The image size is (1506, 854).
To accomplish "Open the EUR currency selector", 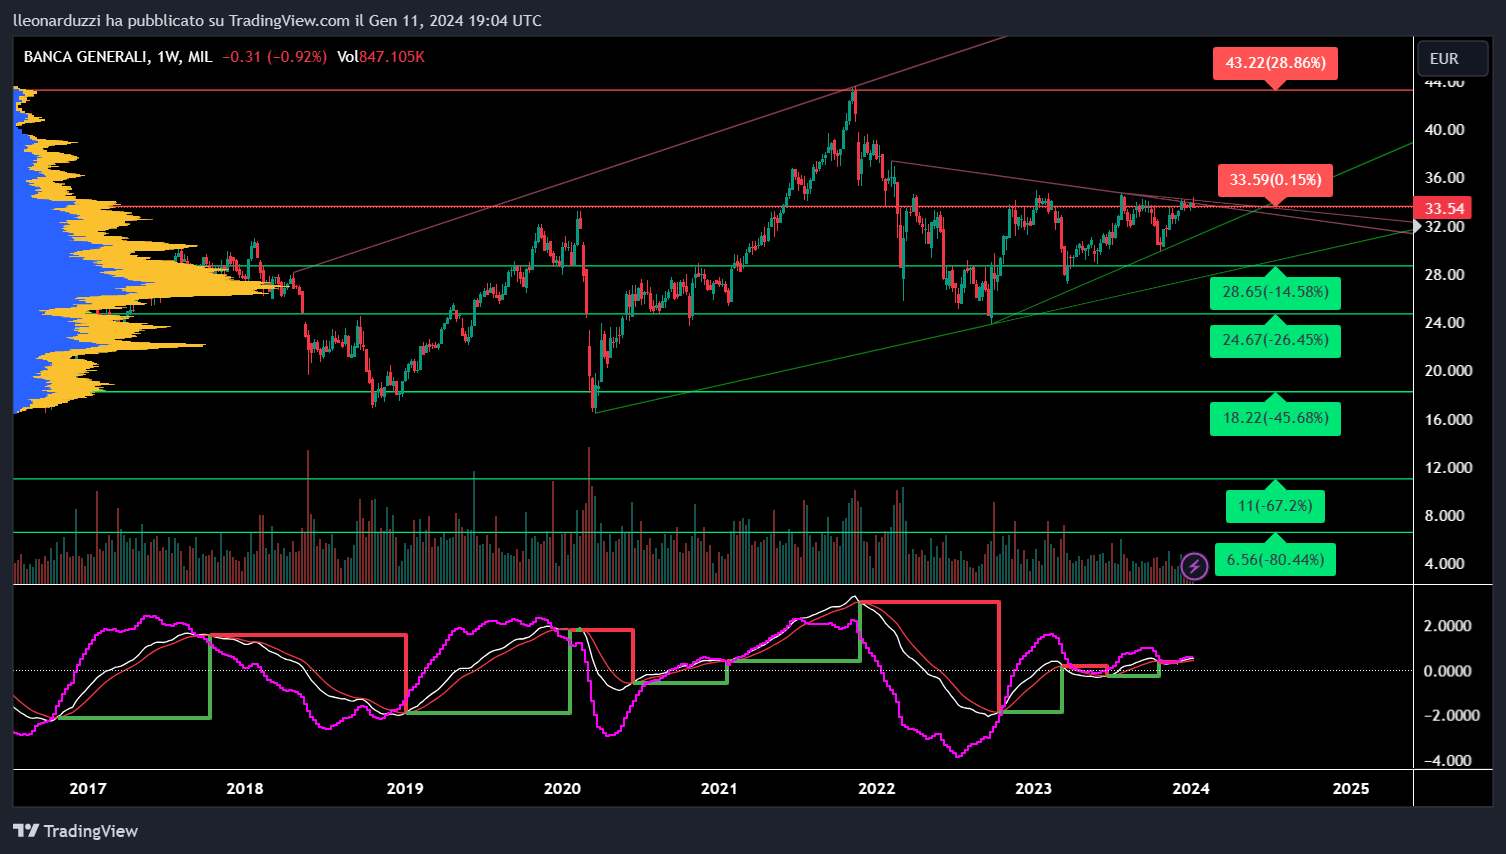I will click(1453, 58).
